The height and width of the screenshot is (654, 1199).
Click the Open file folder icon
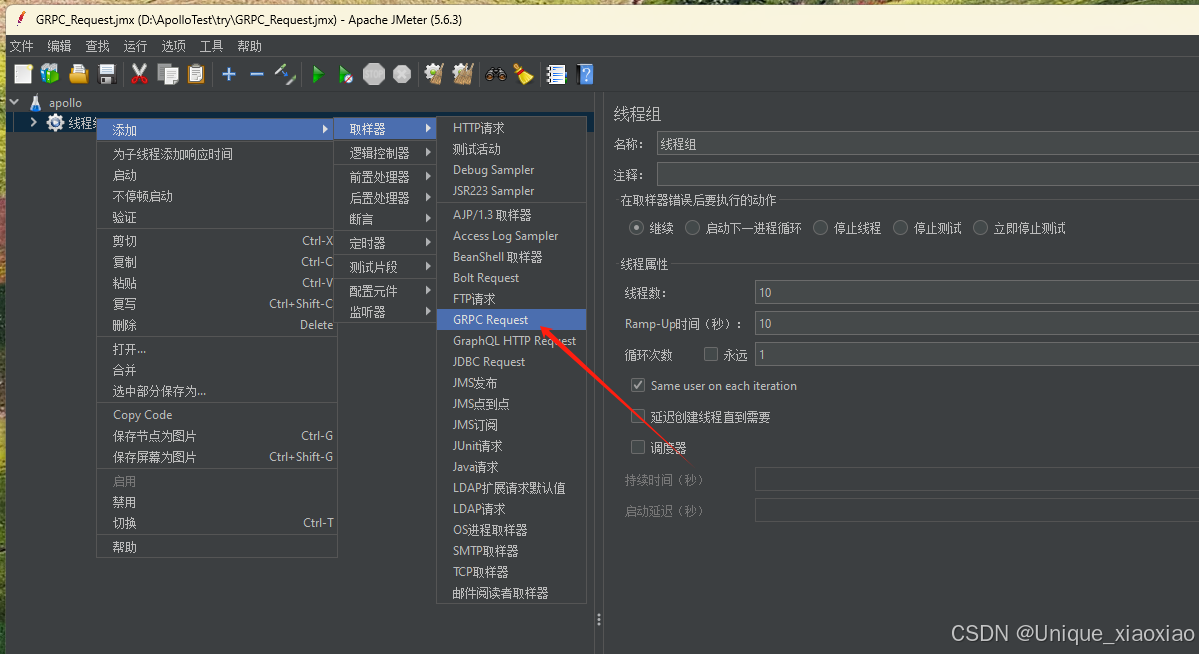click(79, 74)
